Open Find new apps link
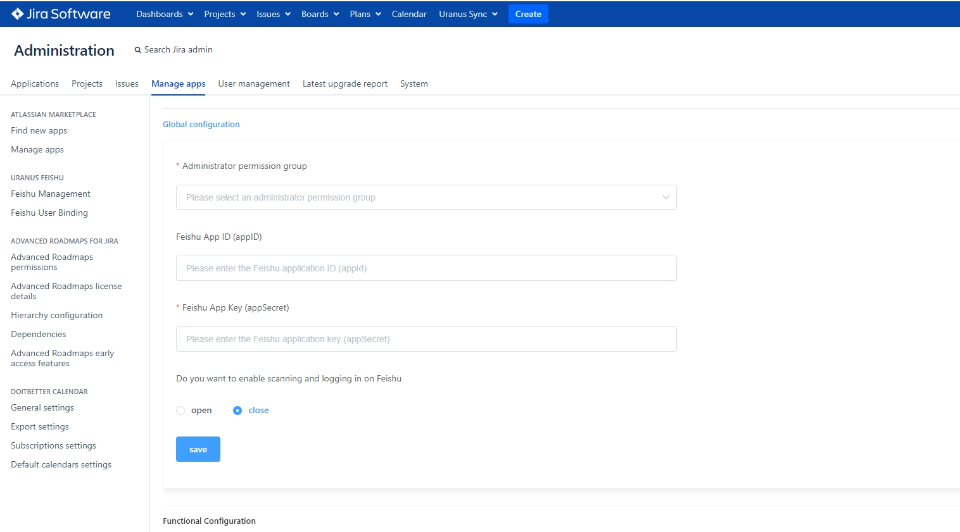 (39, 131)
